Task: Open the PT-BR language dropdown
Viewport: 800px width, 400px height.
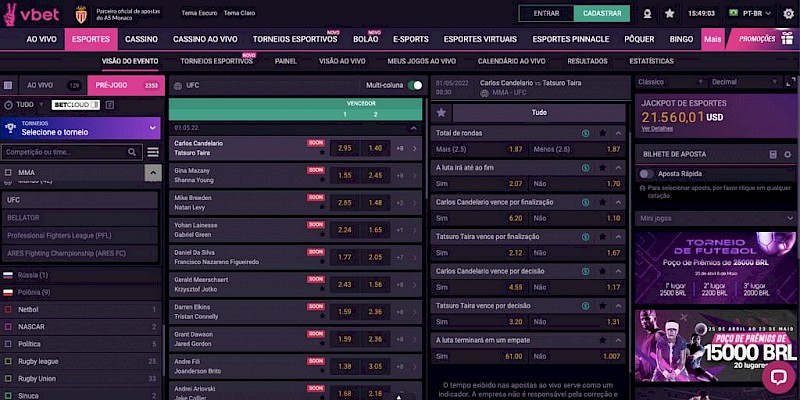Action: pos(750,13)
